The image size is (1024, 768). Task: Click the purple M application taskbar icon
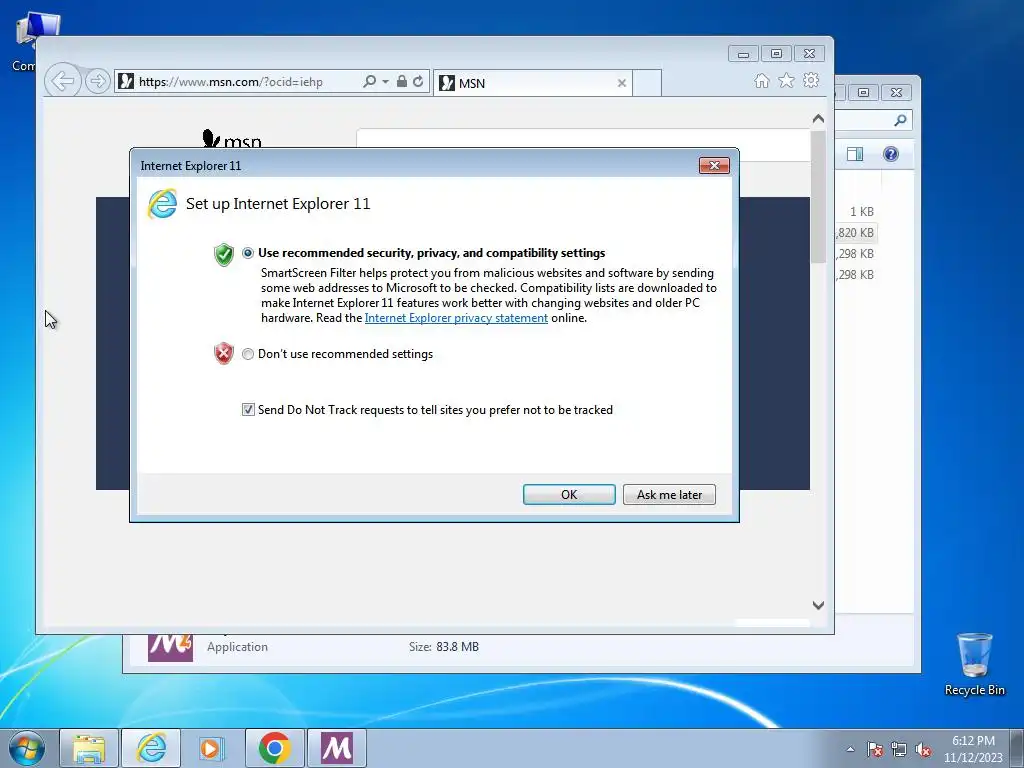pyautogui.click(x=337, y=748)
